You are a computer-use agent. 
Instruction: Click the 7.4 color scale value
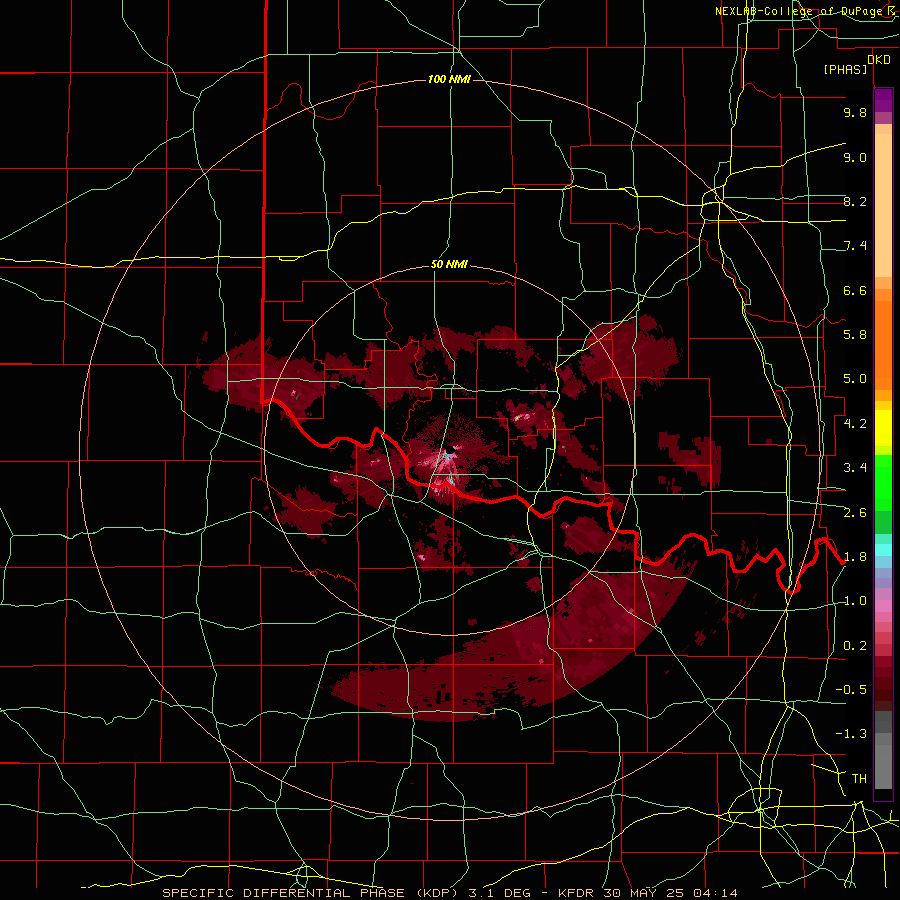click(x=855, y=246)
